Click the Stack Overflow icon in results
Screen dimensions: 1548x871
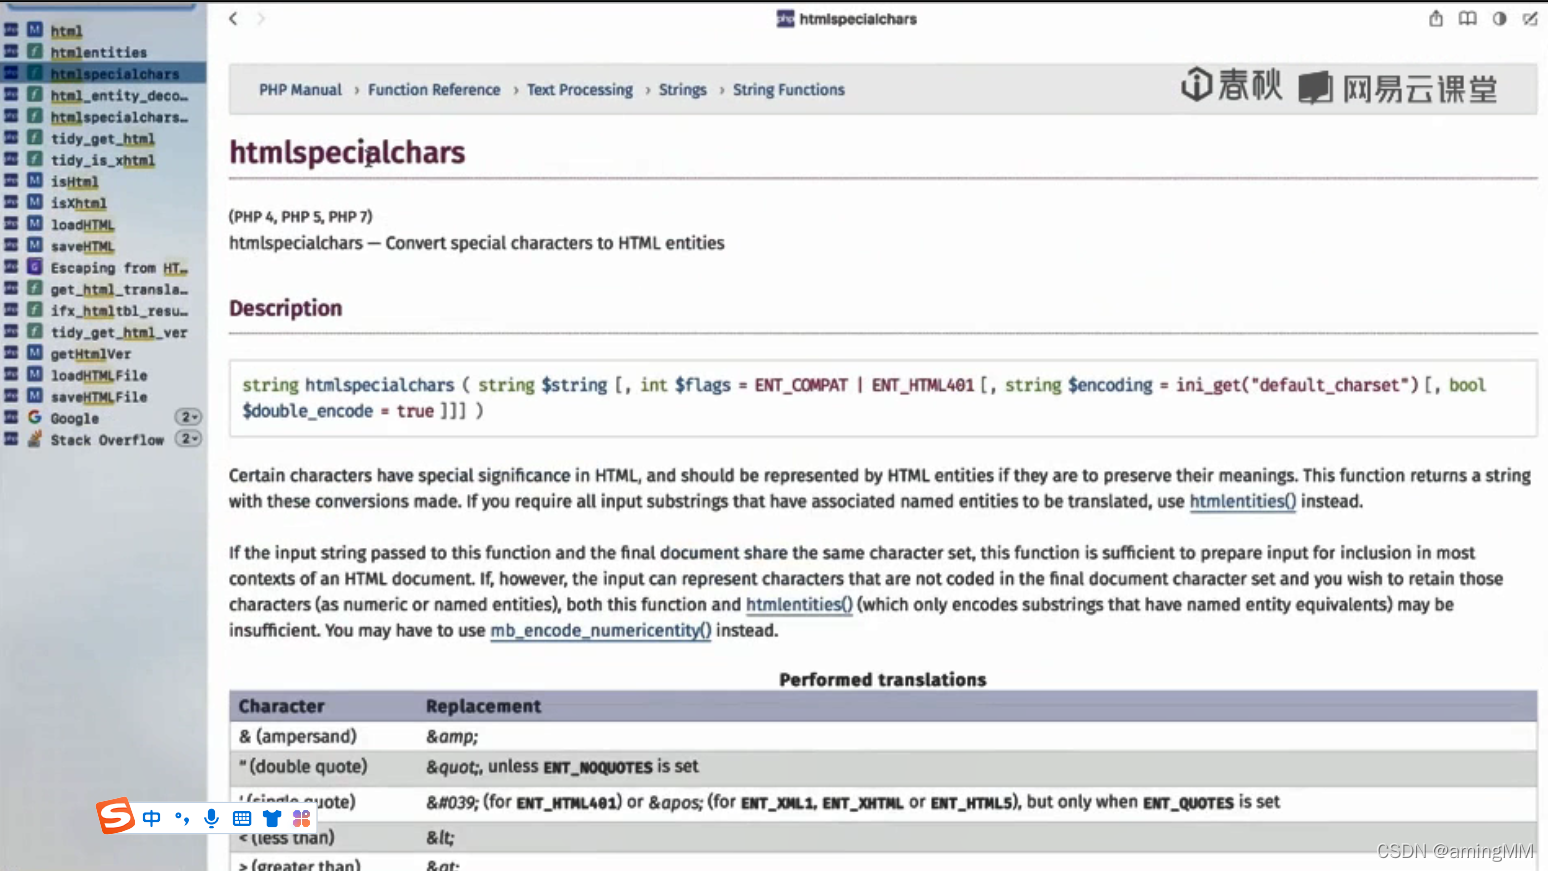click(x=35, y=439)
